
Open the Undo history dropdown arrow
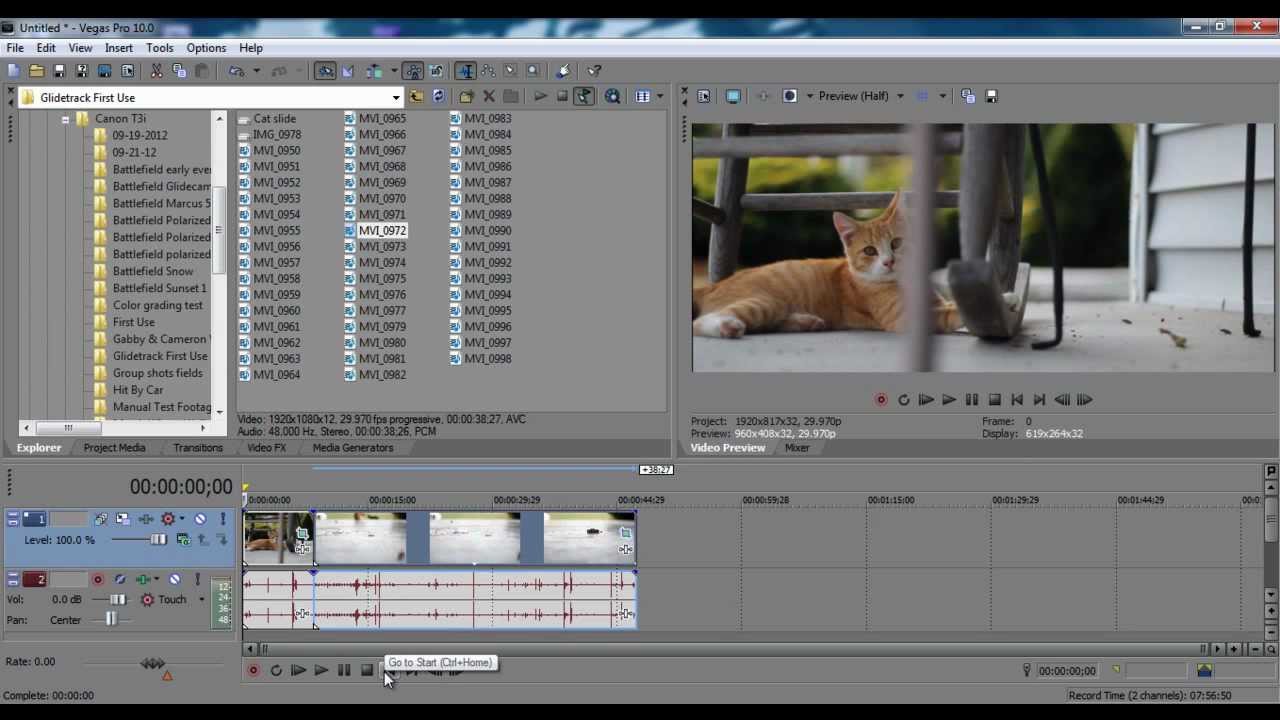click(256, 71)
